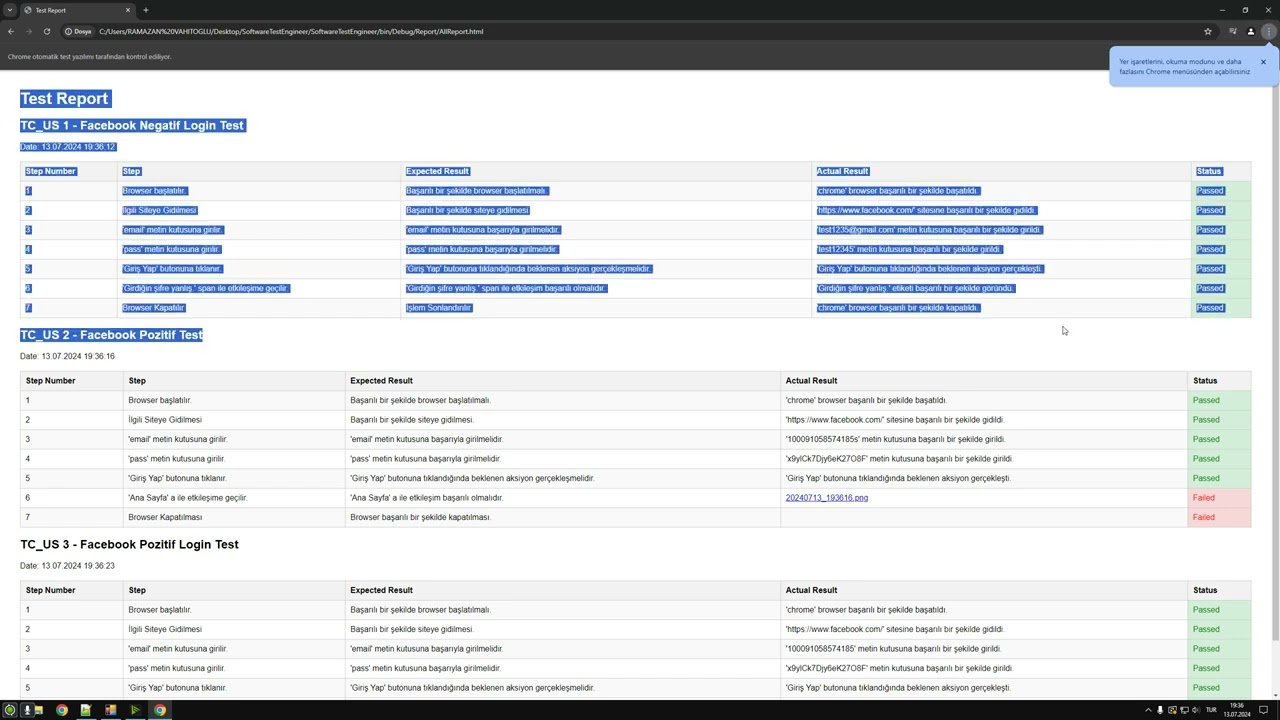Image resolution: width=1280 pixels, height=720 pixels.
Task: Switch the TUR keyboard language indicator
Action: click(1212, 710)
